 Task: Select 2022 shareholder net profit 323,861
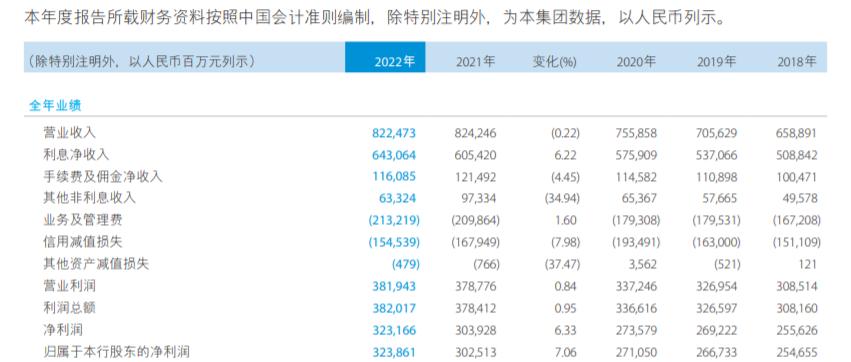[x=394, y=353]
